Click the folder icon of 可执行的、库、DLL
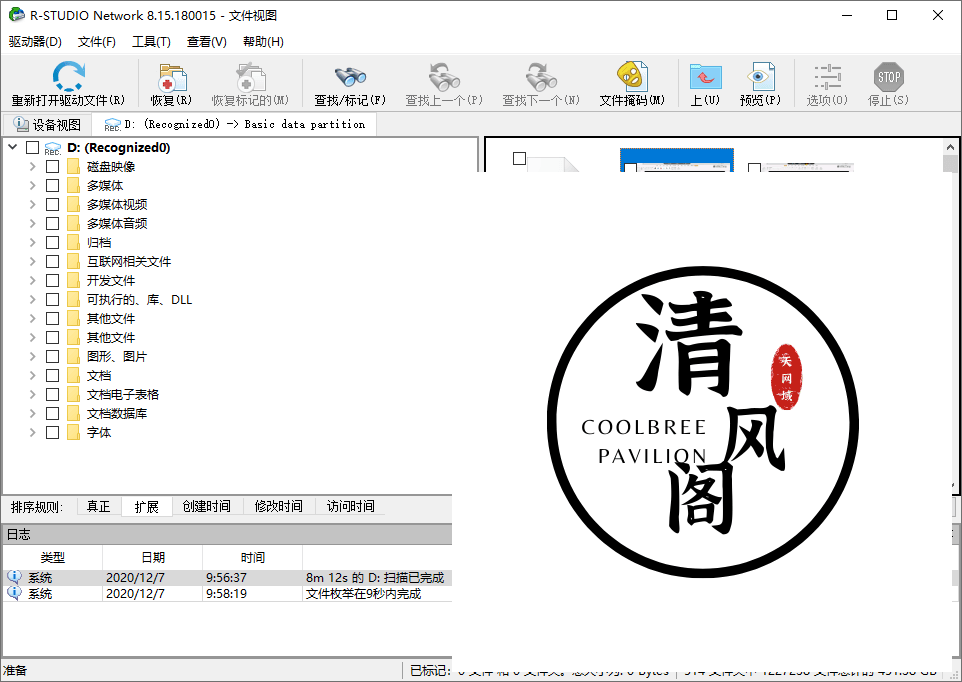This screenshot has height=682, width=962. (x=74, y=299)
